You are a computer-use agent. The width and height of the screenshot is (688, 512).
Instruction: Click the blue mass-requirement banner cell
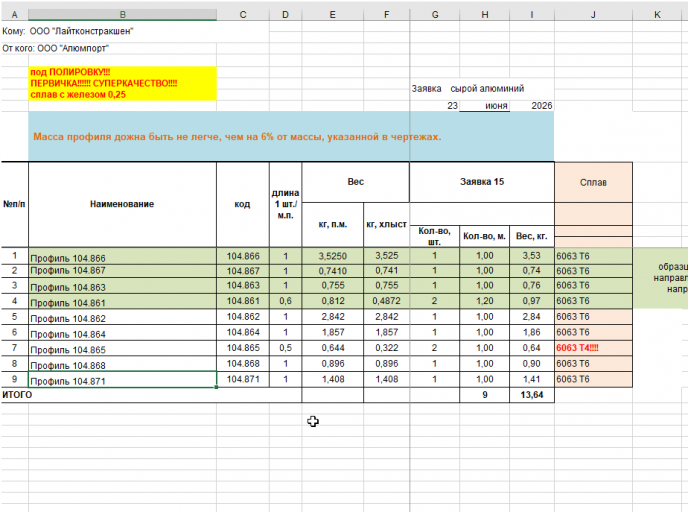point(291,136)
